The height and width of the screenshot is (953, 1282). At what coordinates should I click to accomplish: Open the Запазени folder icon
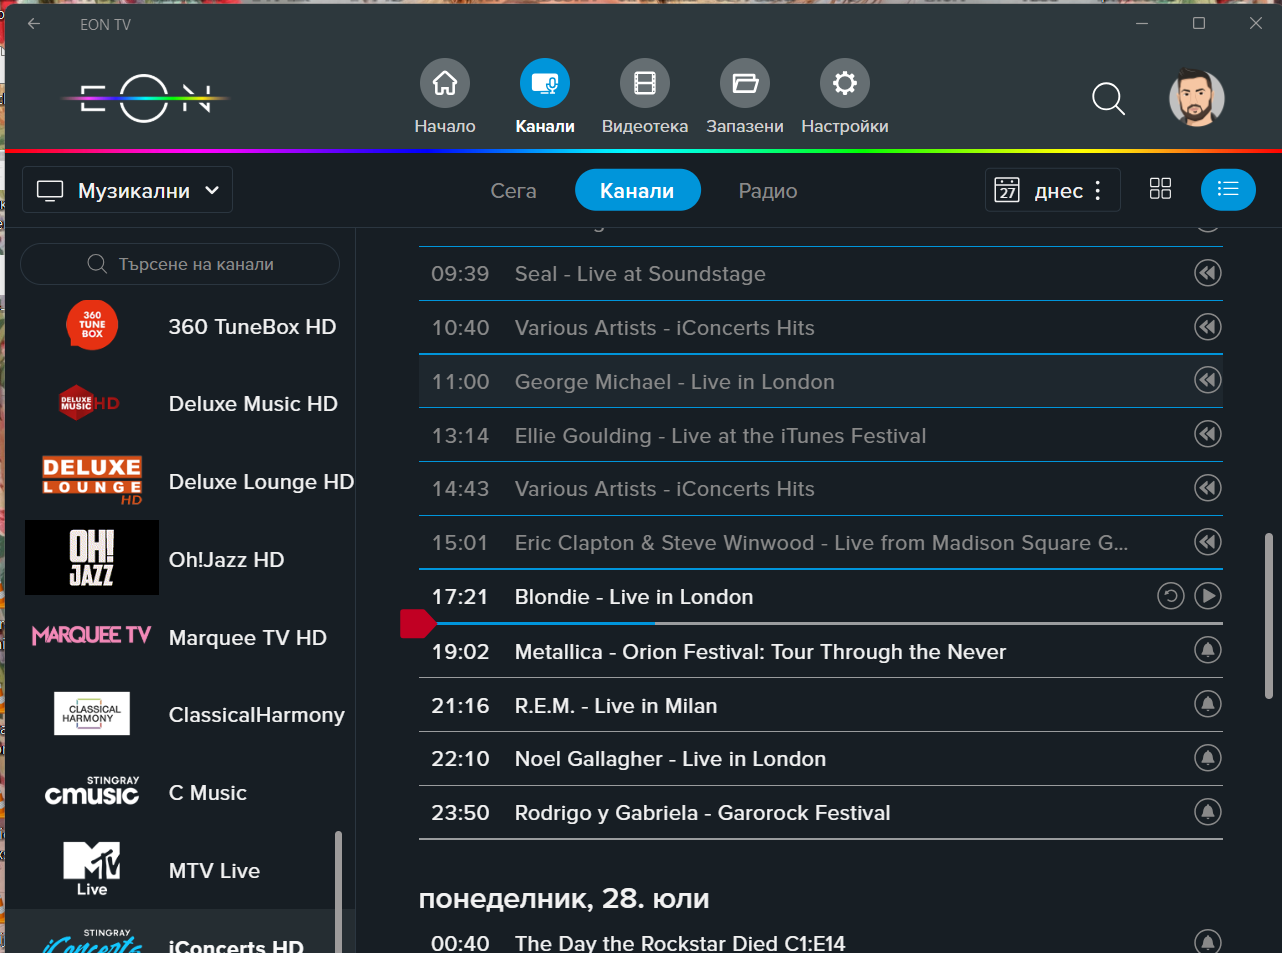point(745,83)
